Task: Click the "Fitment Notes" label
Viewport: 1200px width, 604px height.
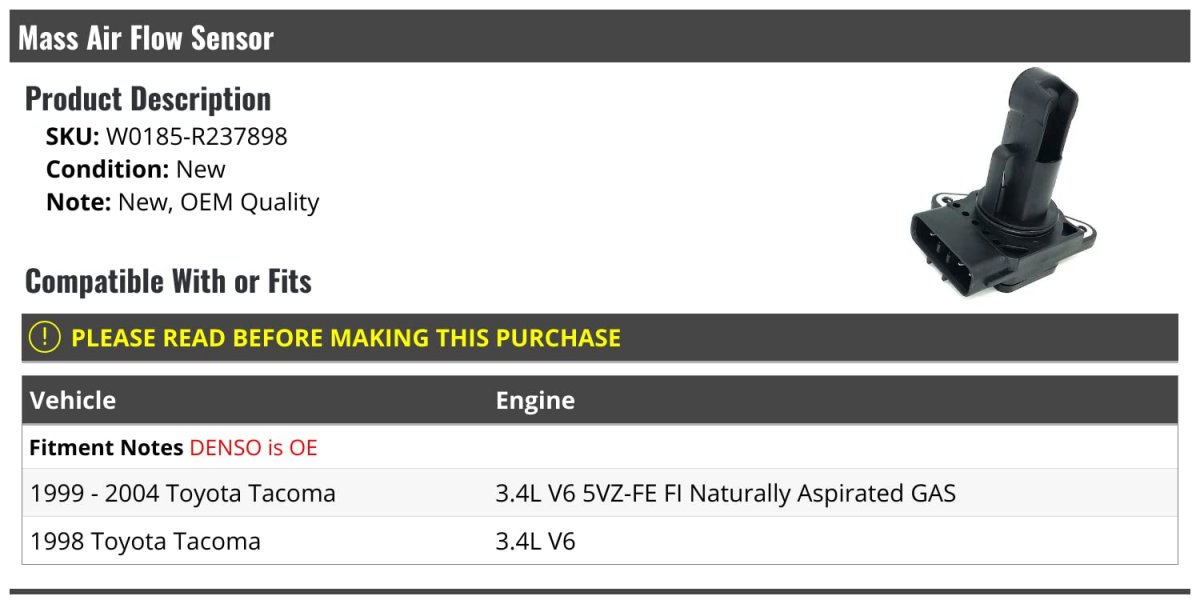Action: click(x=106, y=448)
